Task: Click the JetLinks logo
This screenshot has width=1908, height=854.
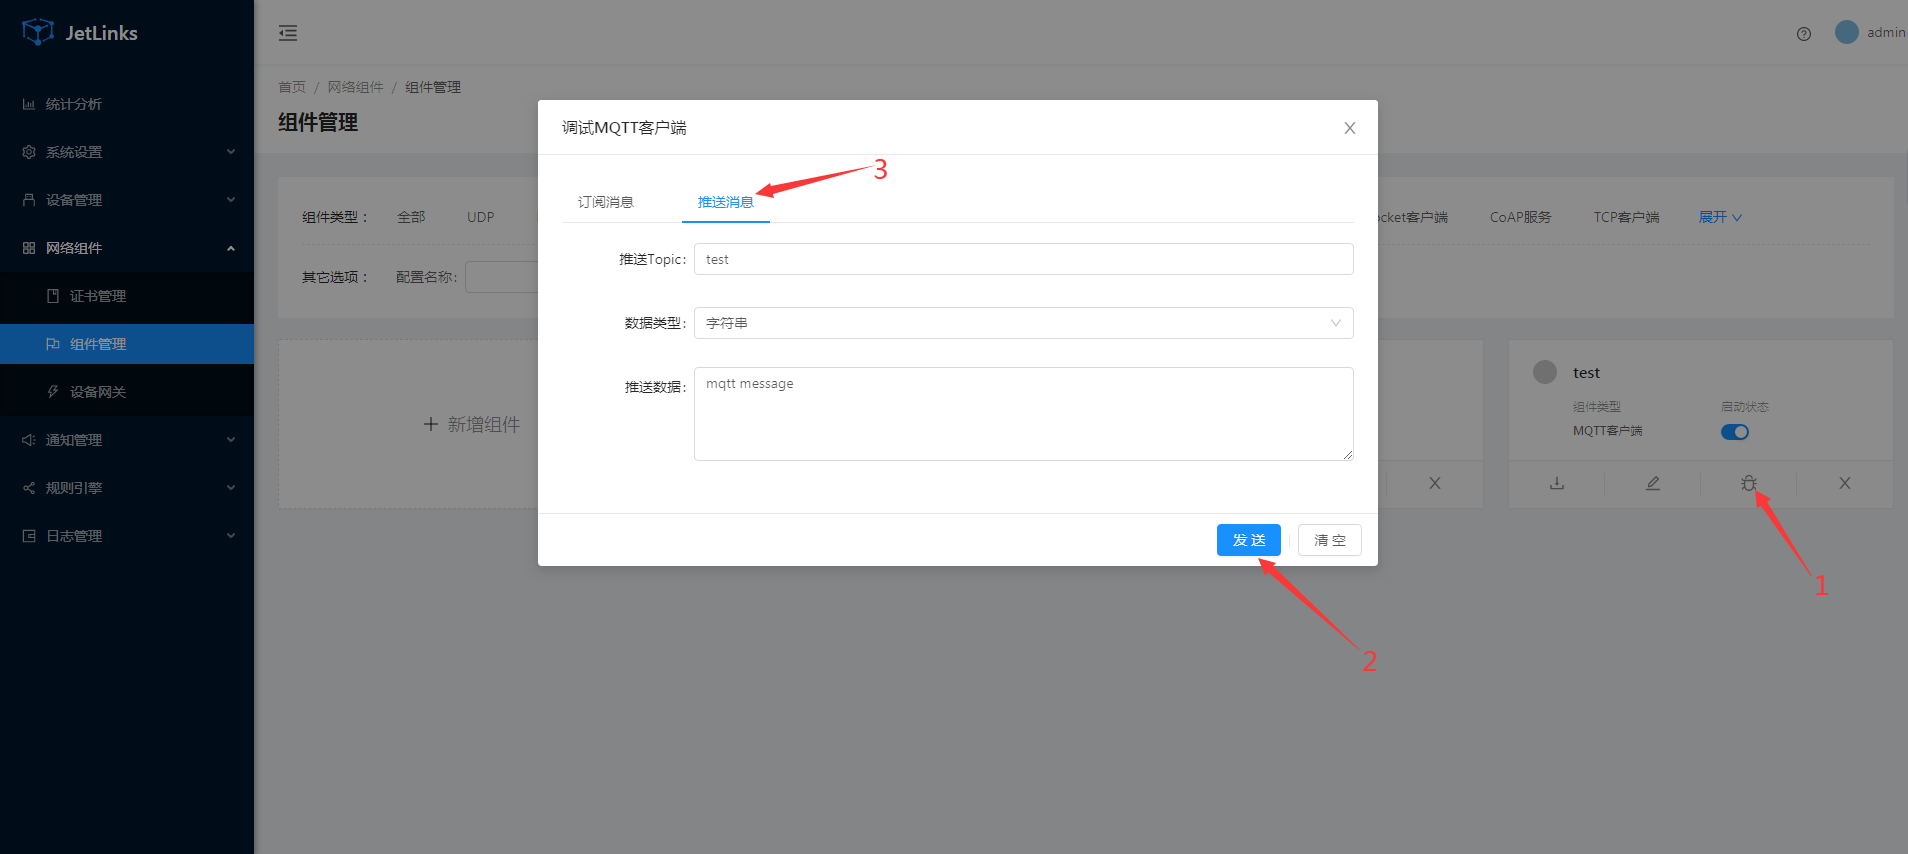Action: [80, 32]
